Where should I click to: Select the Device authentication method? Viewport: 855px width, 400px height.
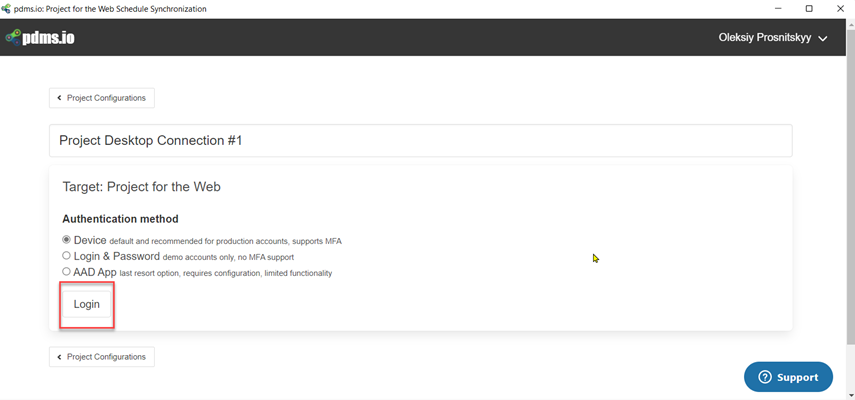click(67, 240)
